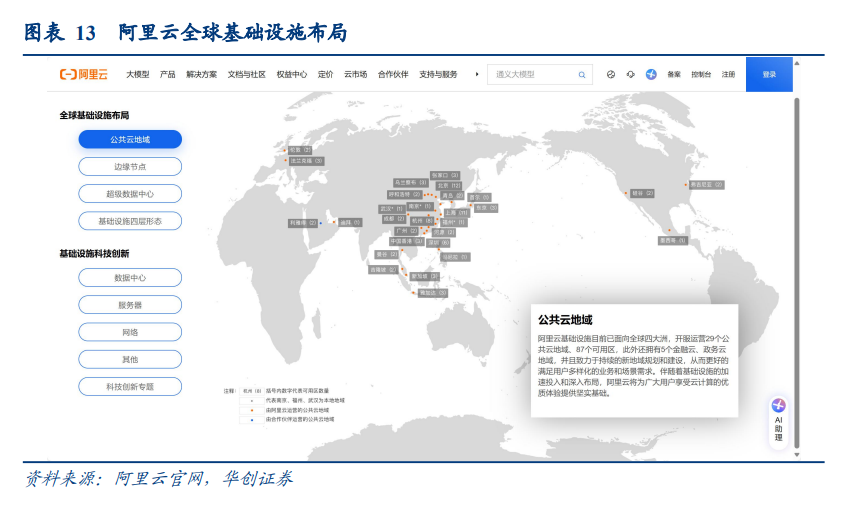This screenshot has width=841, height=510.
Task: Click the vertical page scrollbar
Action: tap(797, 272)
